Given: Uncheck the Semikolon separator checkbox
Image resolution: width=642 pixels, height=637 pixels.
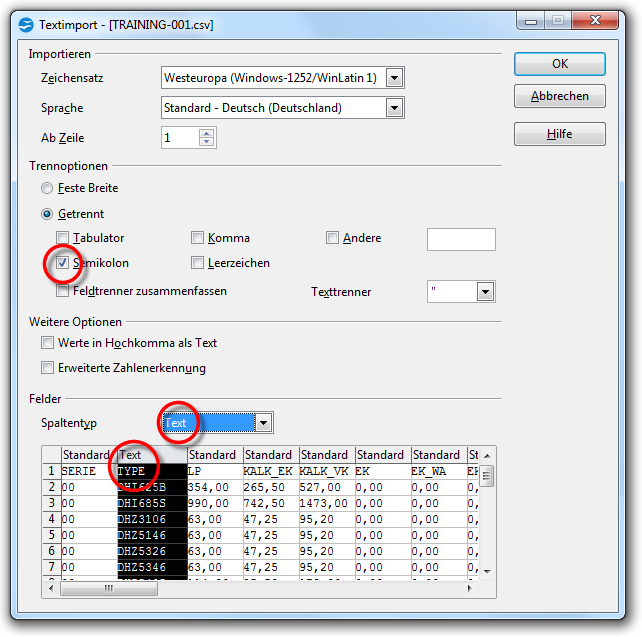Looking at the screenshot, I should point(63,263).
